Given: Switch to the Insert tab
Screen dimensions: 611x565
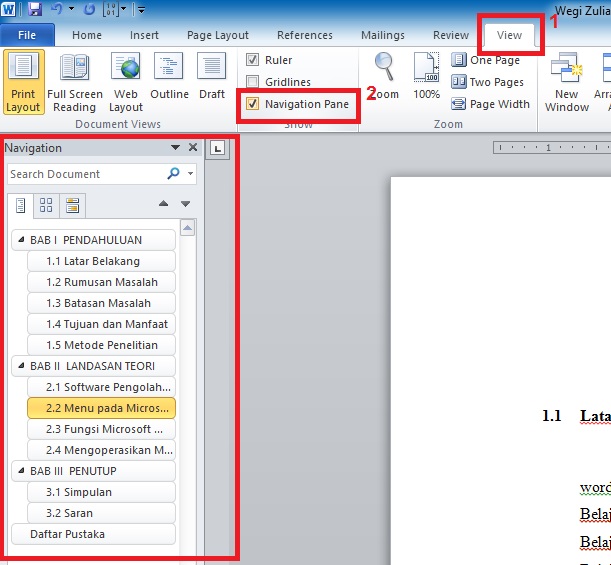Looking at the screenshot, I should tap(144, 35).
